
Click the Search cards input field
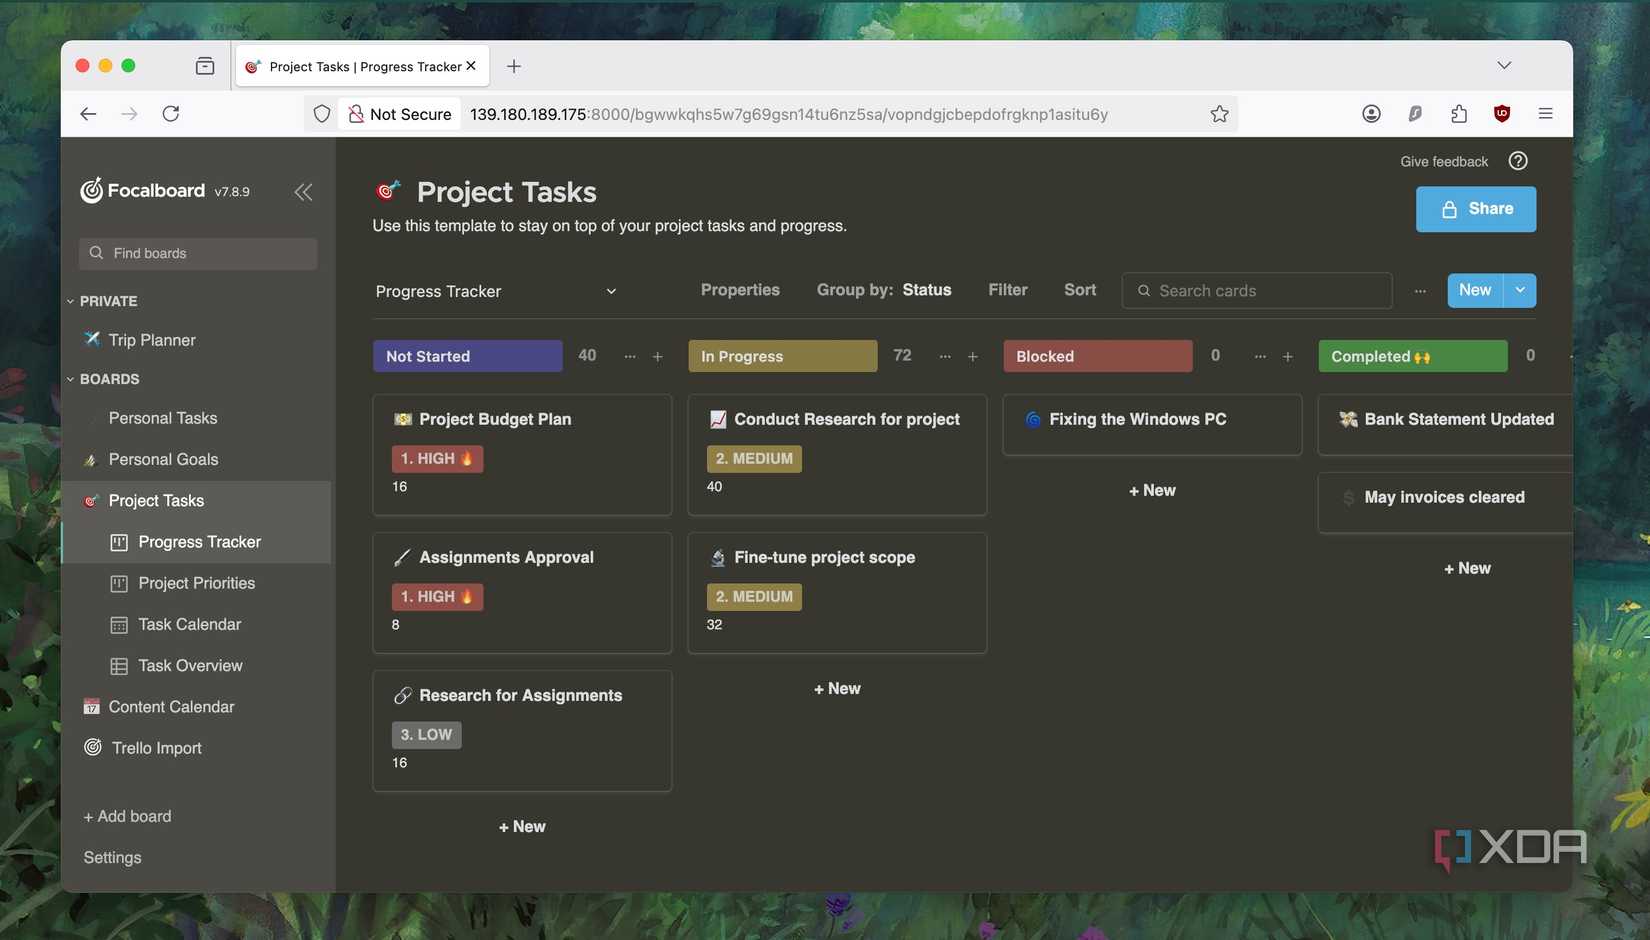pos(1255,290)
